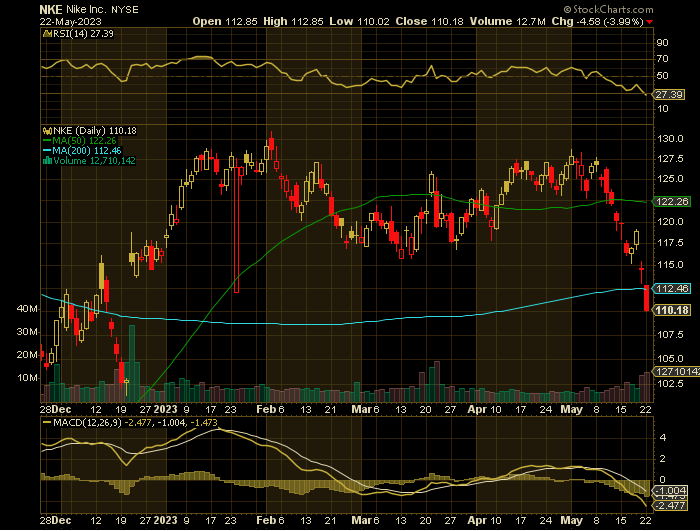
Task: Click the tallest green volume bar in December
Action: click(132, 363)
